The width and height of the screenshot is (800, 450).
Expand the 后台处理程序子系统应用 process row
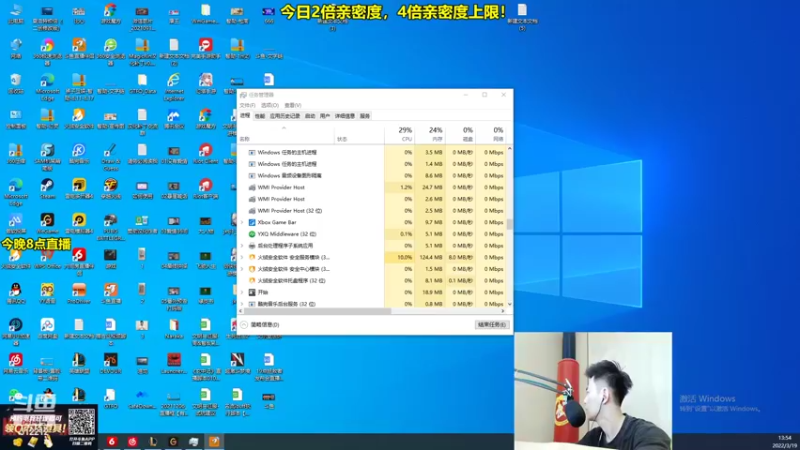click(242, 246)
